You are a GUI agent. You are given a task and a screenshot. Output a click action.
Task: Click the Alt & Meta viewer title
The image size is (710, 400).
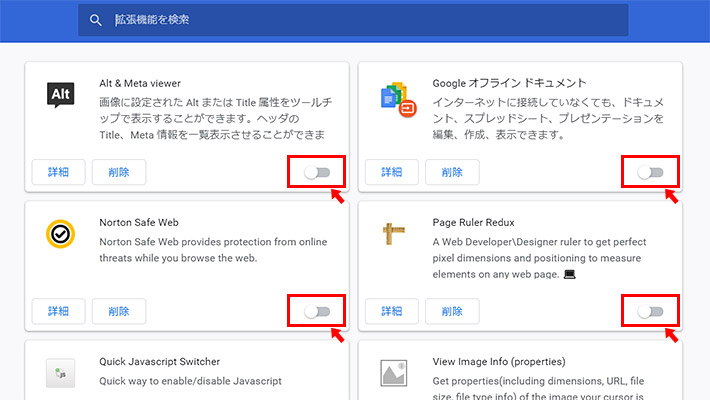point(140,83)
